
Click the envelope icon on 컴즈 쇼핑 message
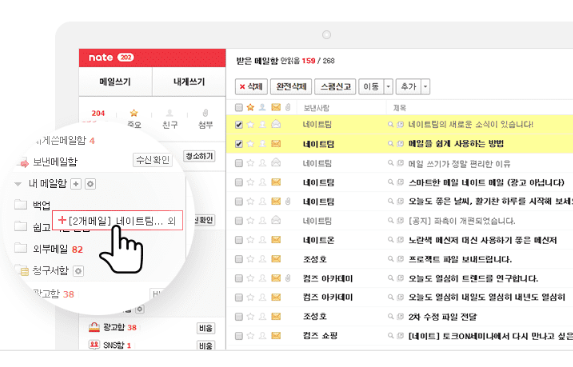276,336
